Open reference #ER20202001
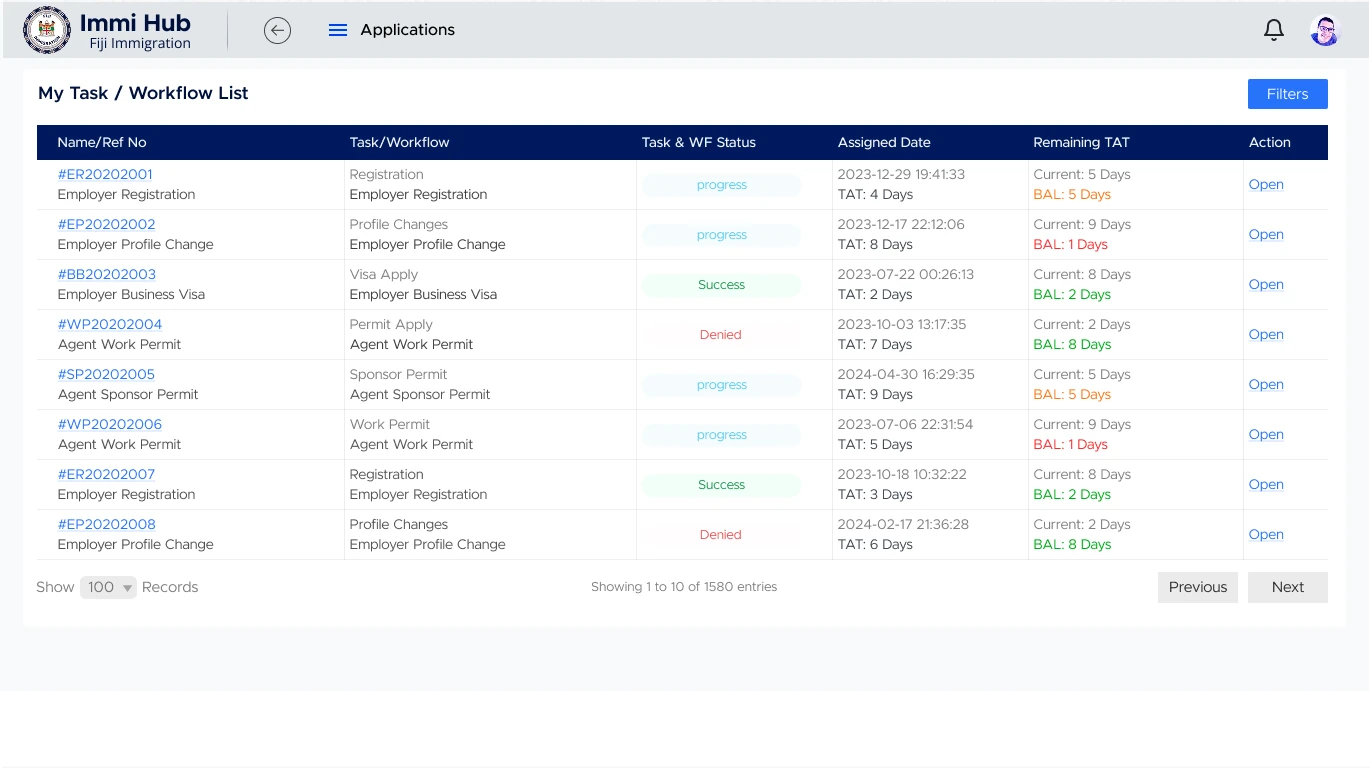This screenshot has height=769, width=1370. point(105,174)
